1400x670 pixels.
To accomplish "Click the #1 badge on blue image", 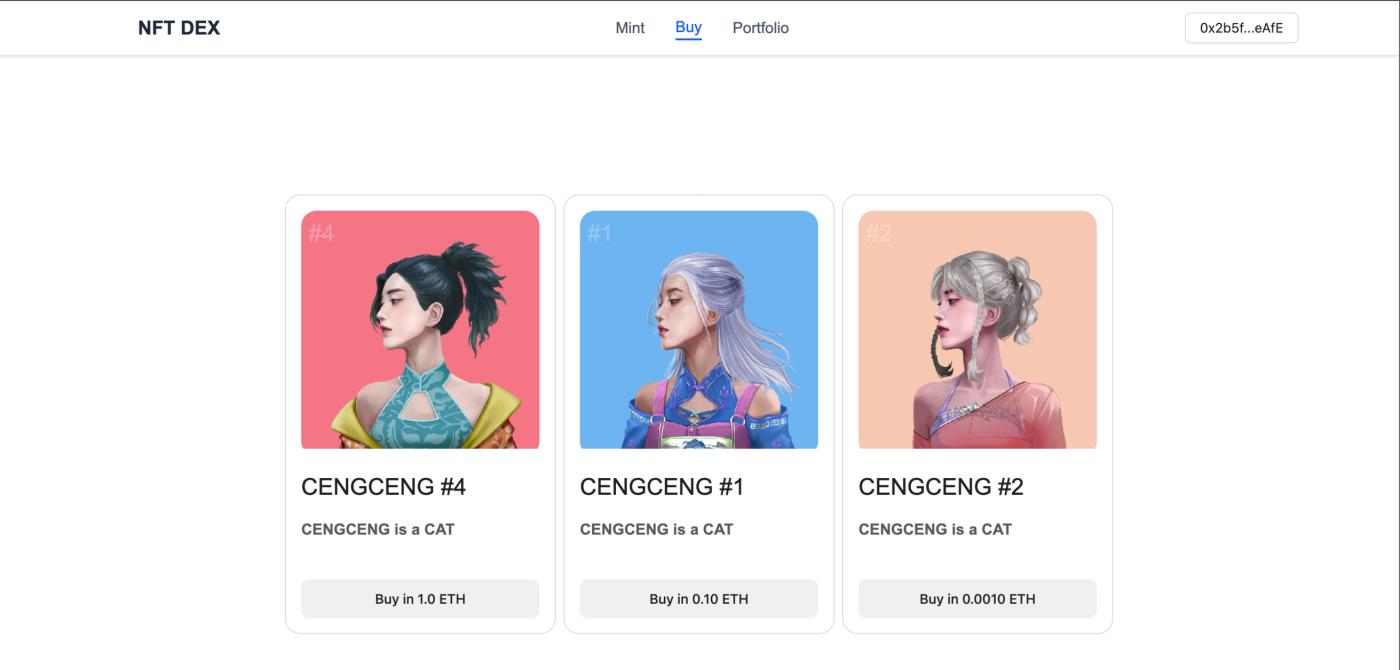I will (599, 233).
